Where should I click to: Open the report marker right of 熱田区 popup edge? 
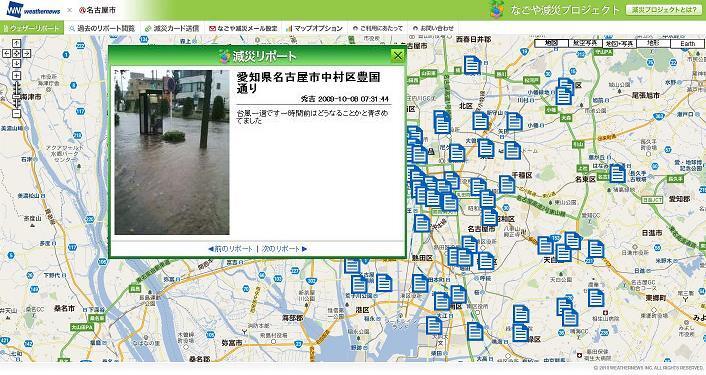(421, 223)
